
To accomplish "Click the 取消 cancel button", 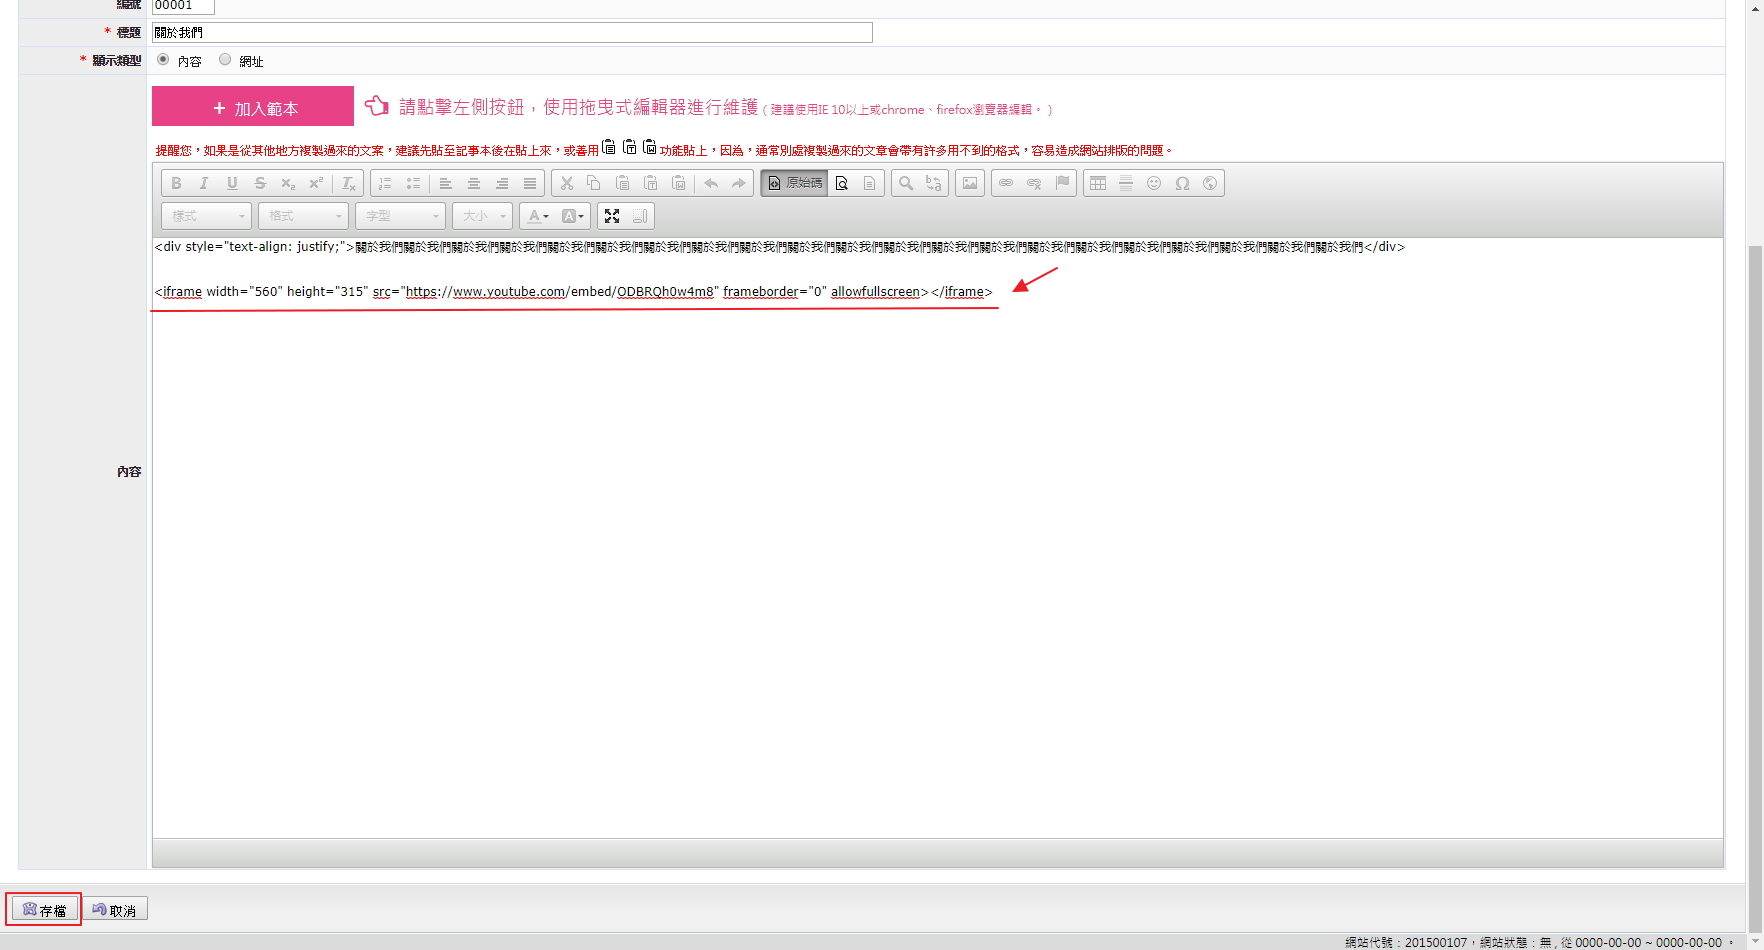I will click(115, 909).
